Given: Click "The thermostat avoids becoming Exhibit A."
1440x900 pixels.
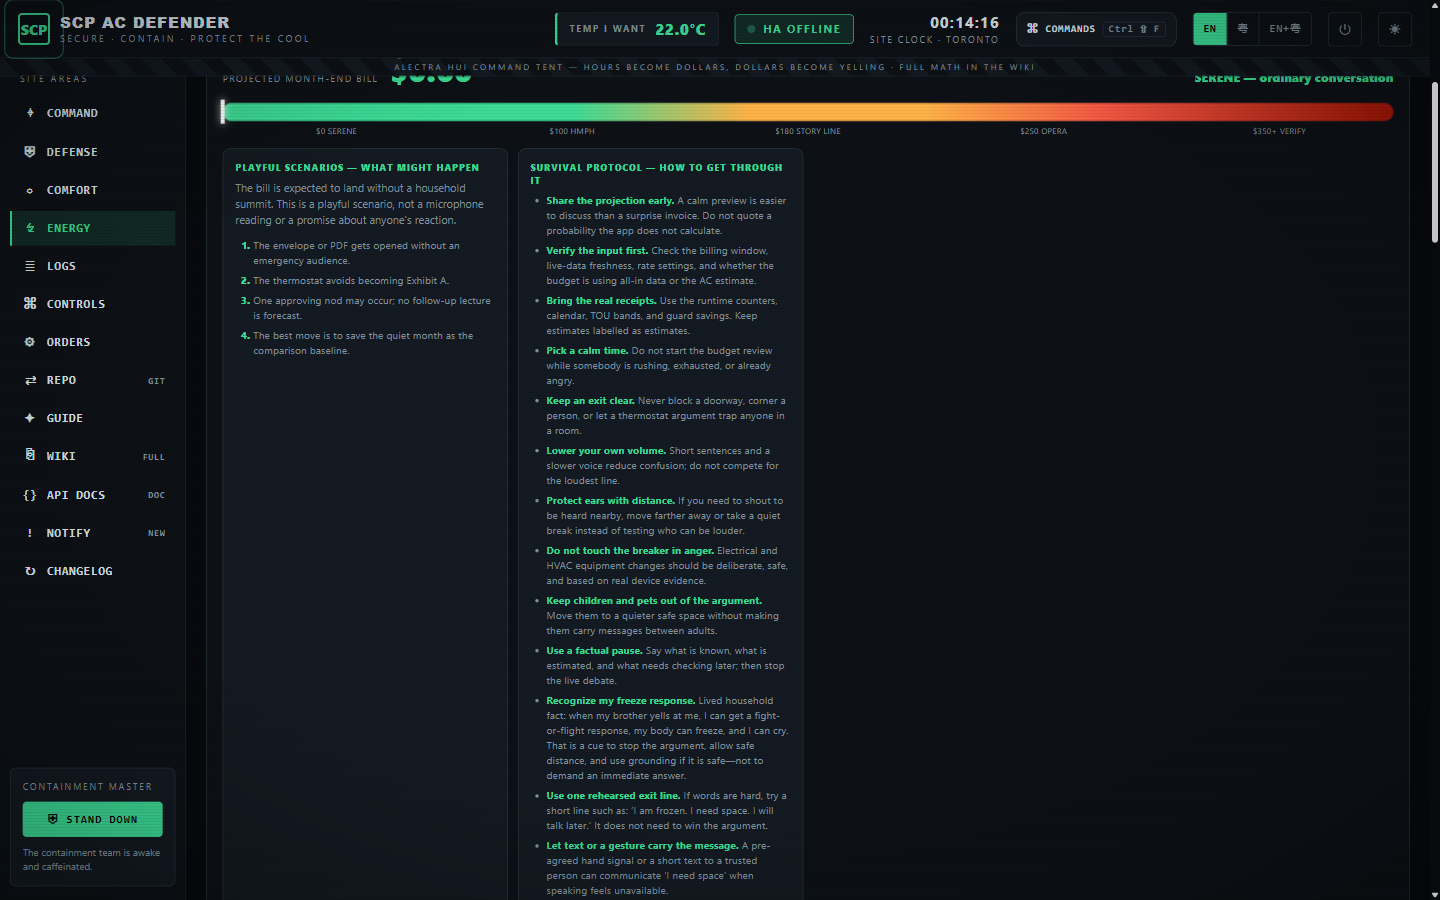Looking at the screenshot, I should 351,281.
